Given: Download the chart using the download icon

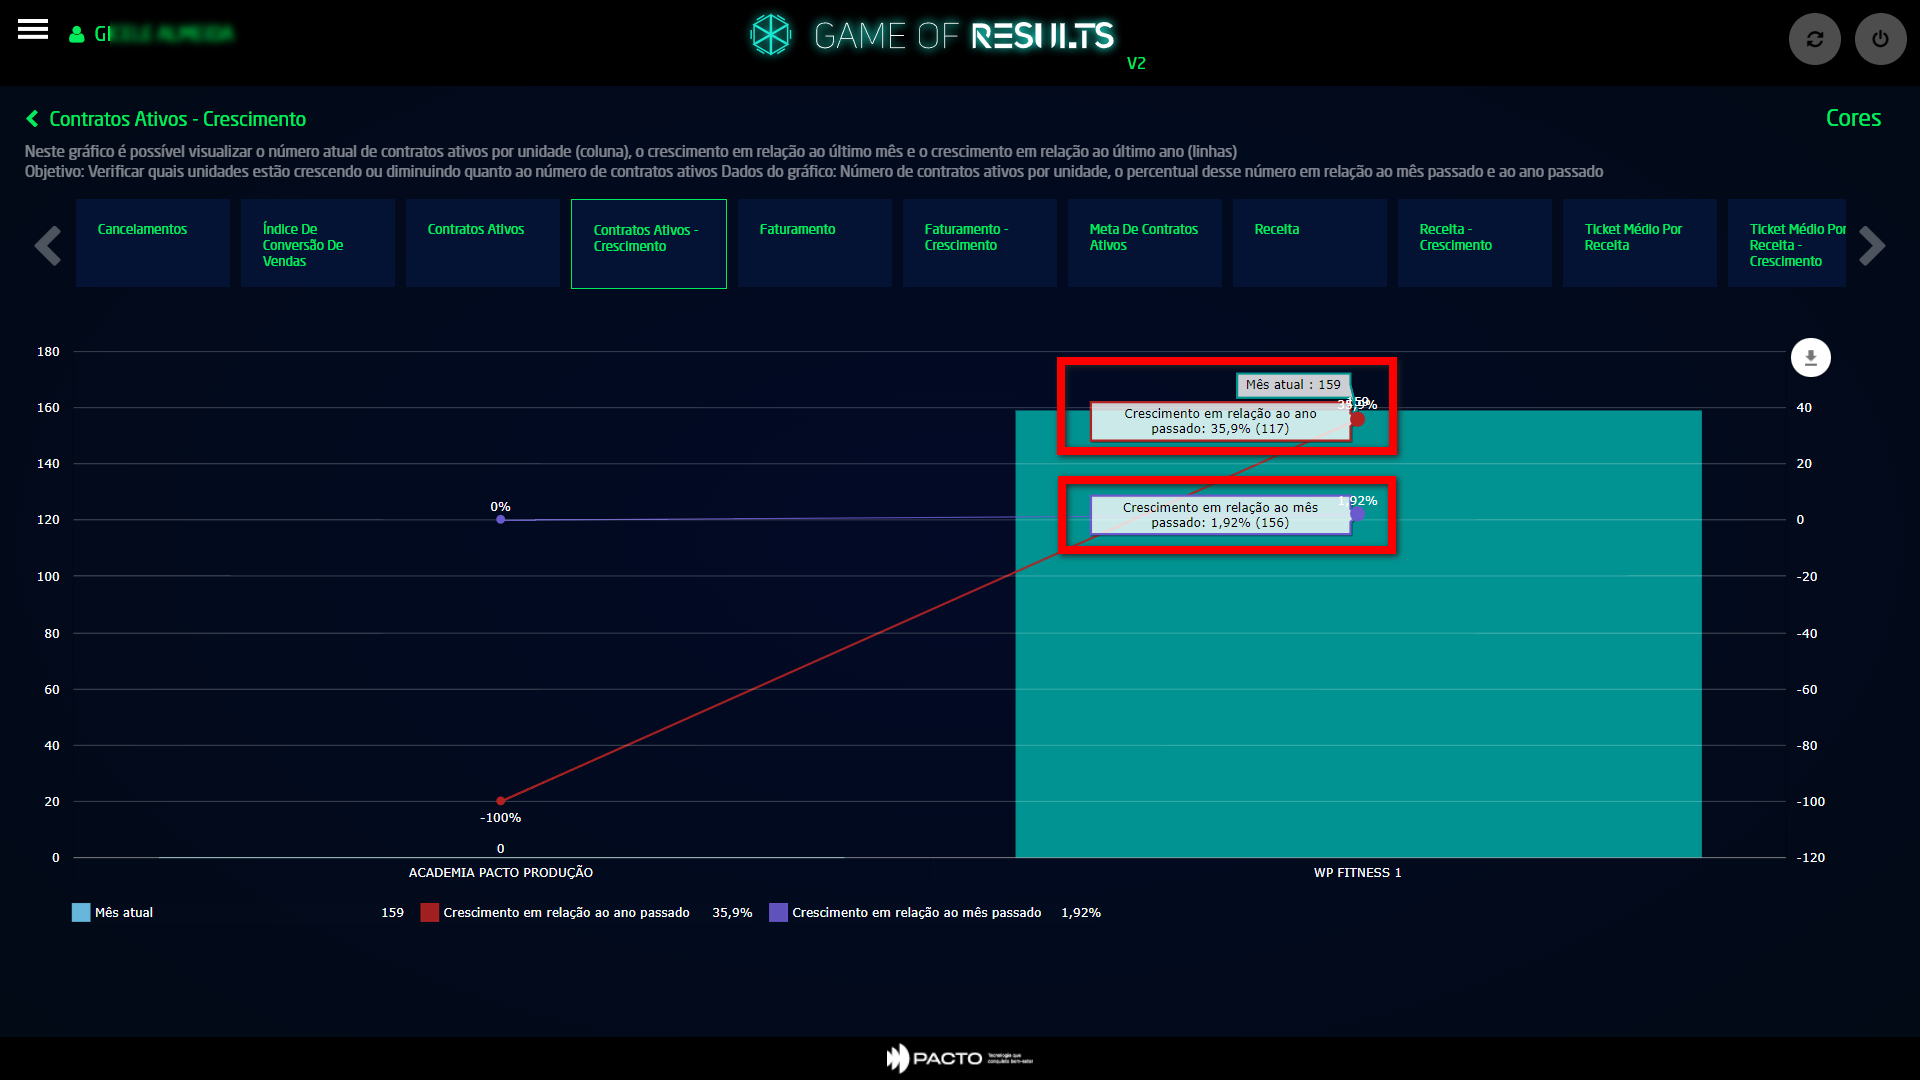Looking at the screenshot, I should click(x=1810, y=357).
